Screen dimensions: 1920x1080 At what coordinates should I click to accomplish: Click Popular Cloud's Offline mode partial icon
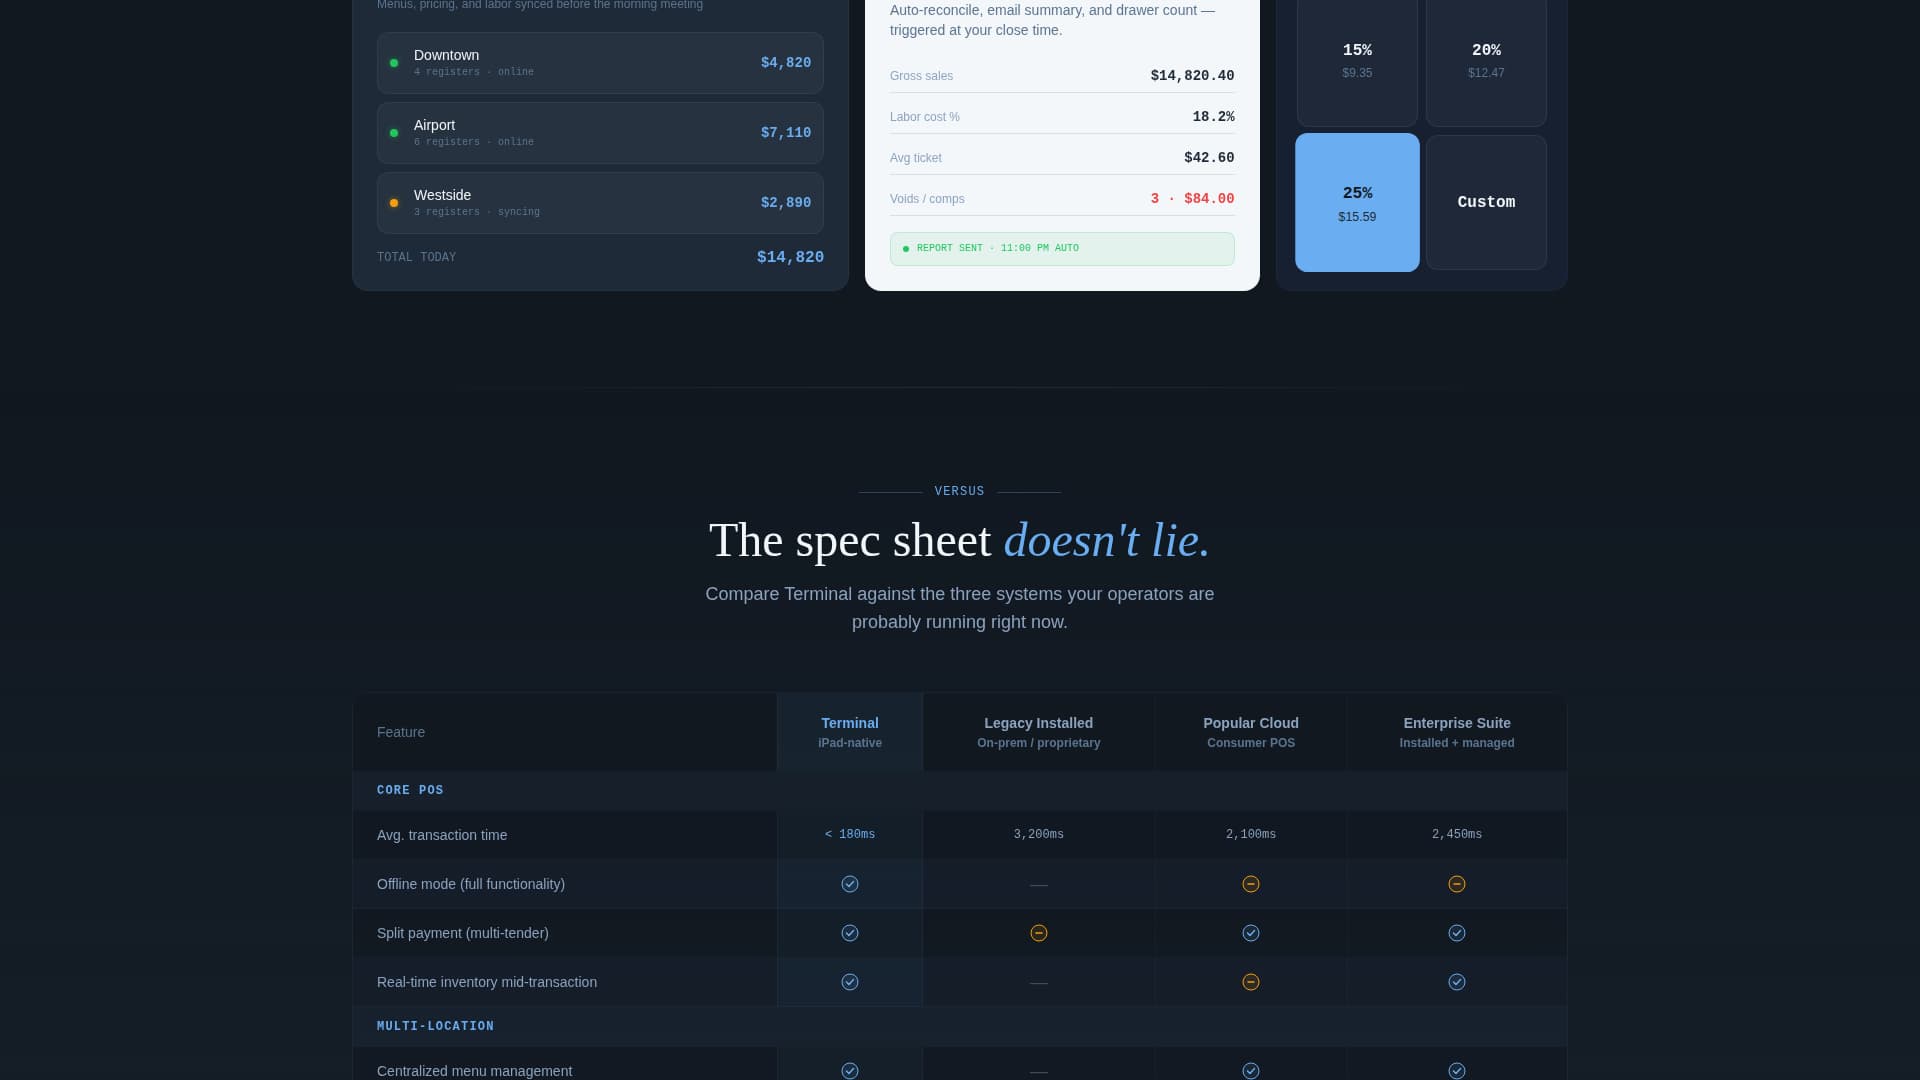(1251, 884)
